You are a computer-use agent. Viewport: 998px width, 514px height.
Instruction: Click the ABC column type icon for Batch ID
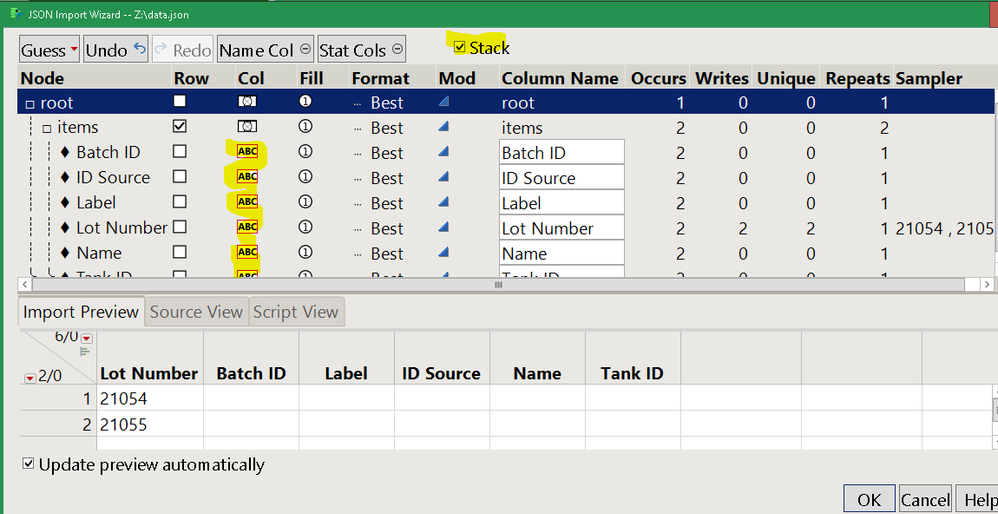246,152
